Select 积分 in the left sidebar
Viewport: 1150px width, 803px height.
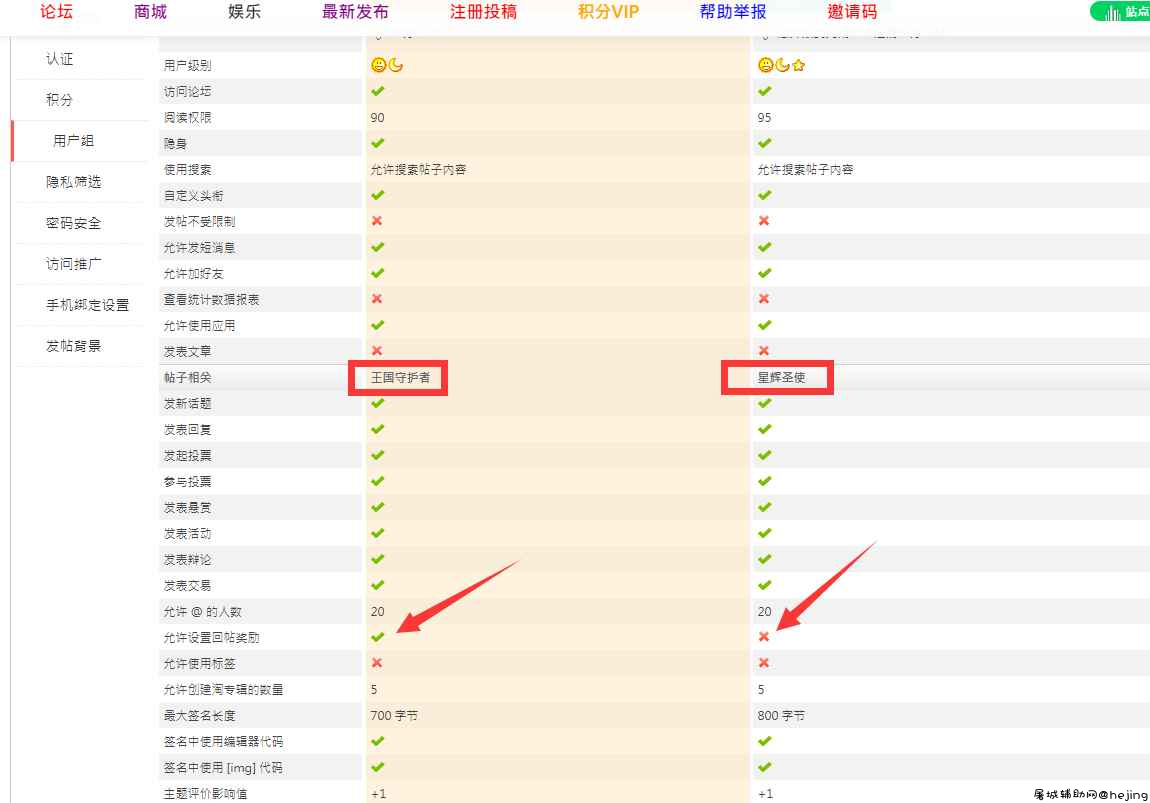pyautogui.click(x=59, y=100)
